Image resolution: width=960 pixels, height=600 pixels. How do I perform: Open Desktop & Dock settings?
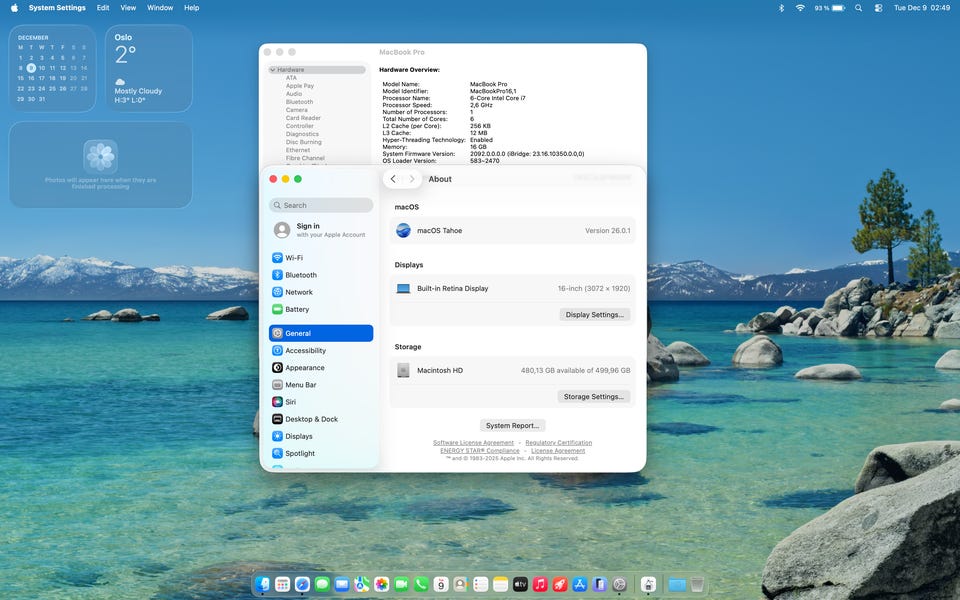(x=311, y=419)
